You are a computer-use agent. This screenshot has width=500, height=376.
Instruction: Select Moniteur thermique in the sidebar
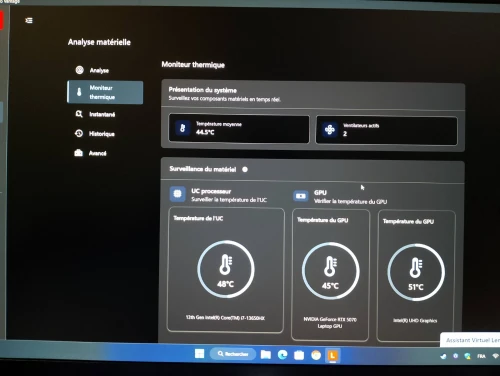pos(105,92)
